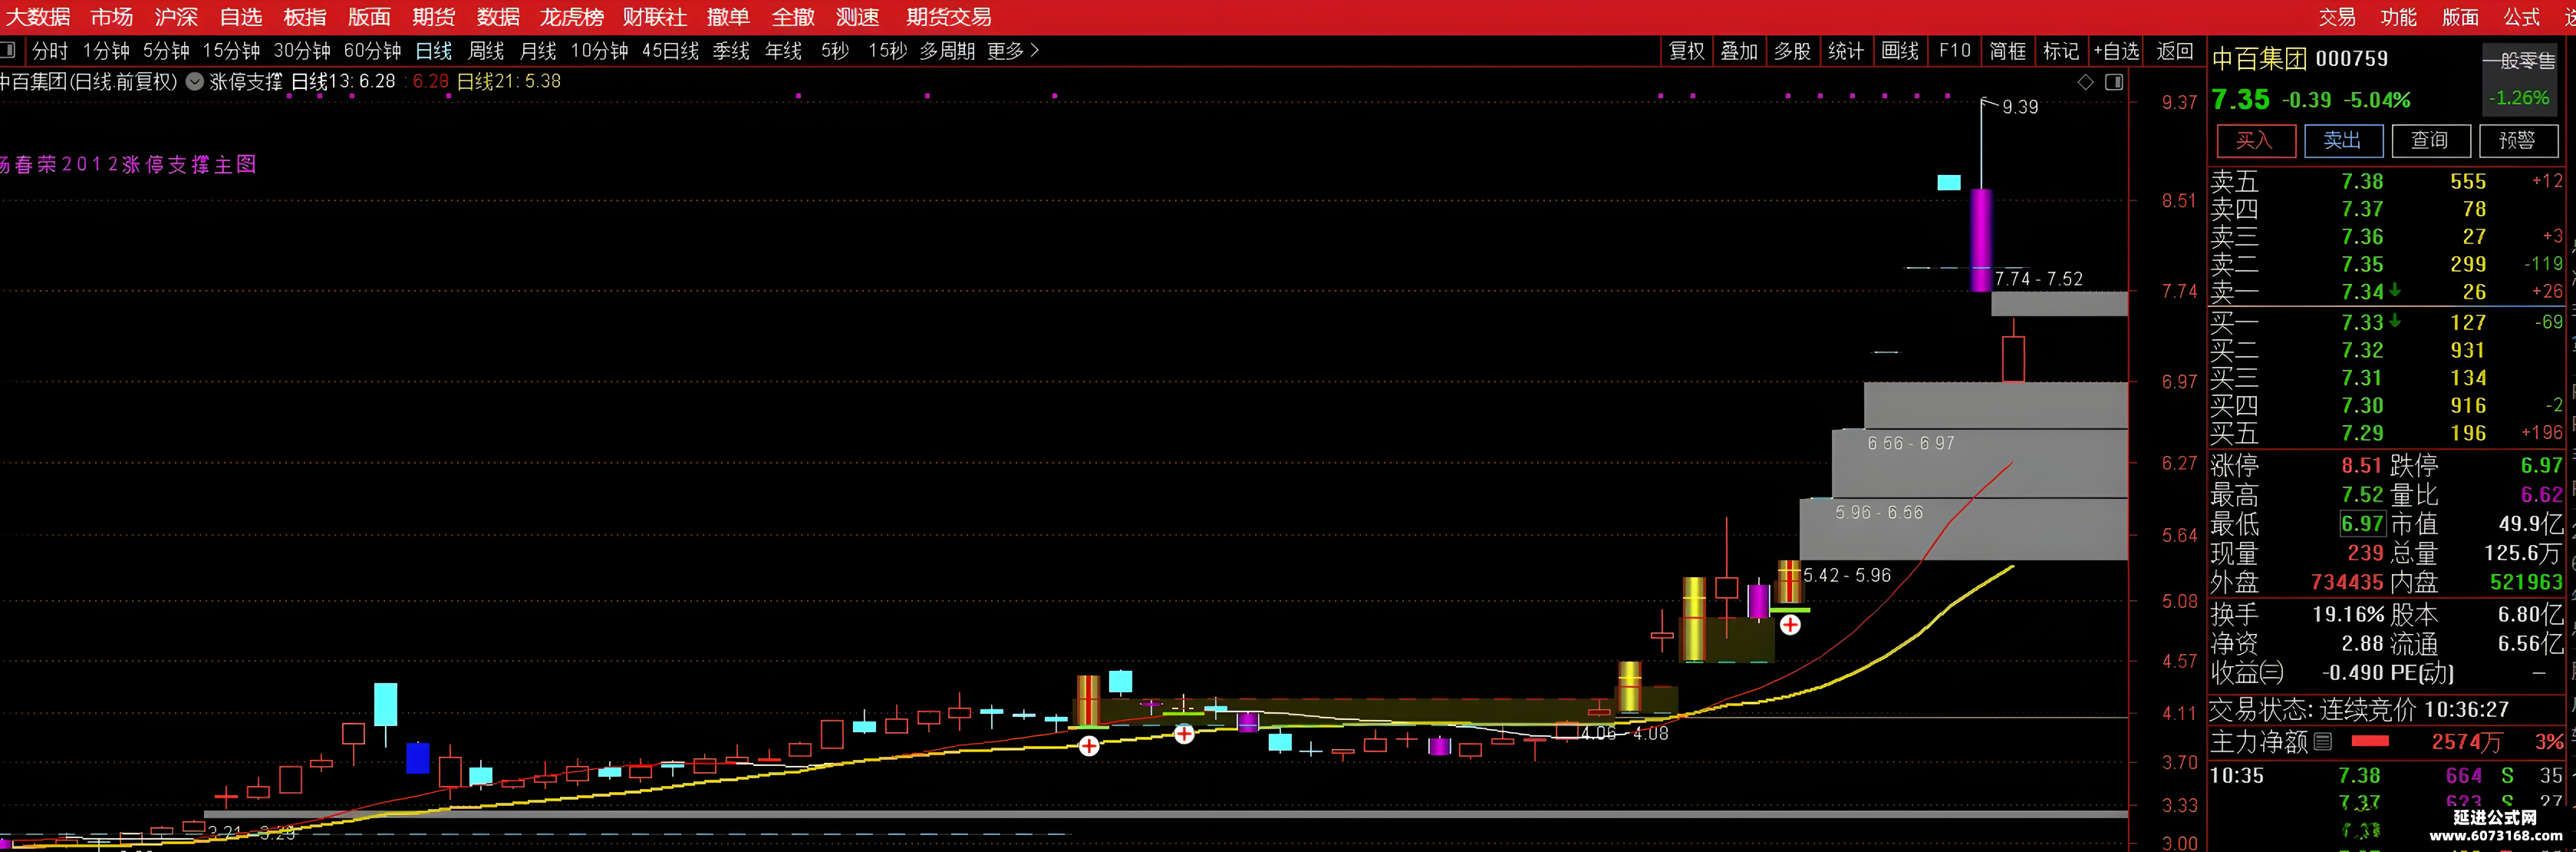Add stock via +自选 button

click(x=2116, y=50)
